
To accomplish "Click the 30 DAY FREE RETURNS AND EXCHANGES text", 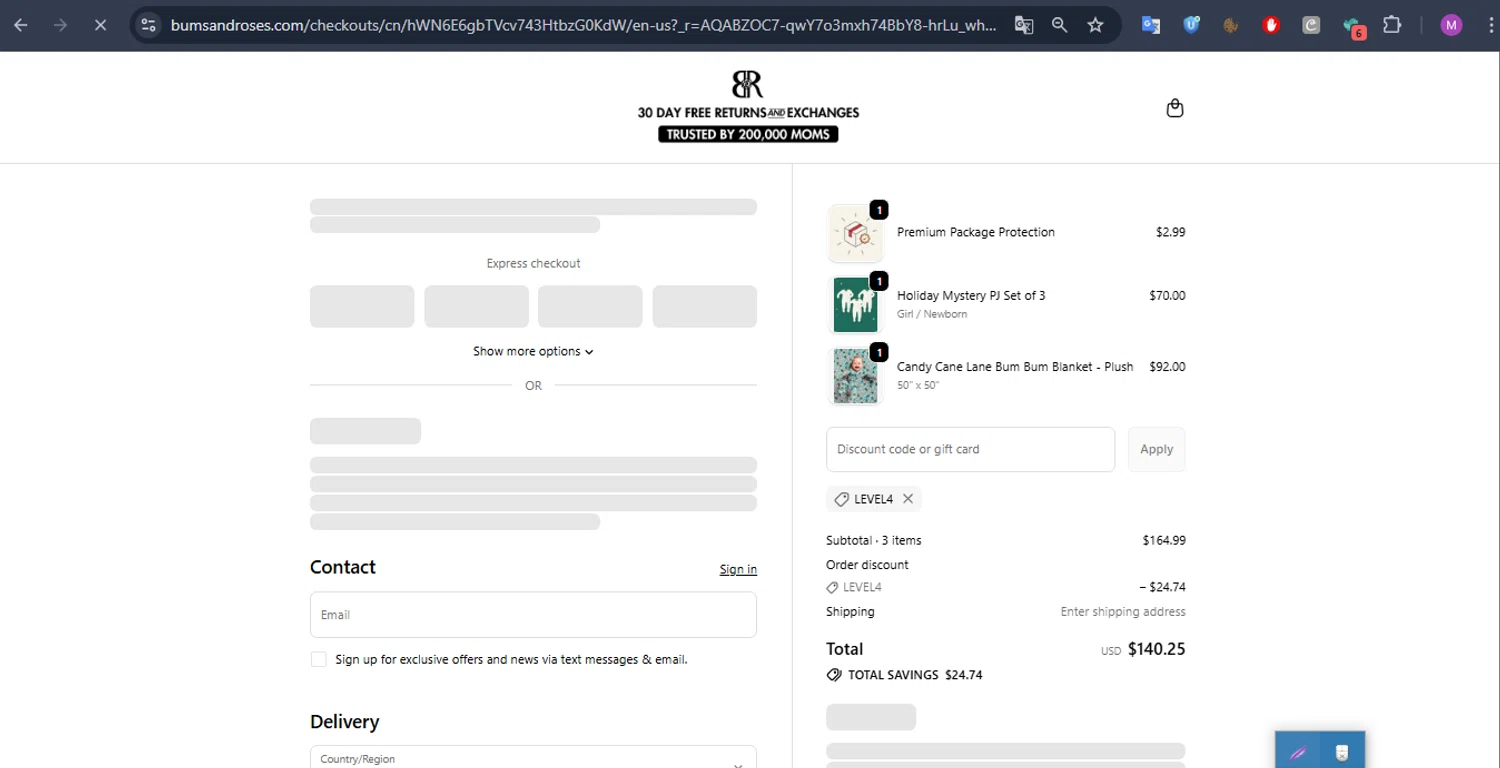I will click(748, 113).
